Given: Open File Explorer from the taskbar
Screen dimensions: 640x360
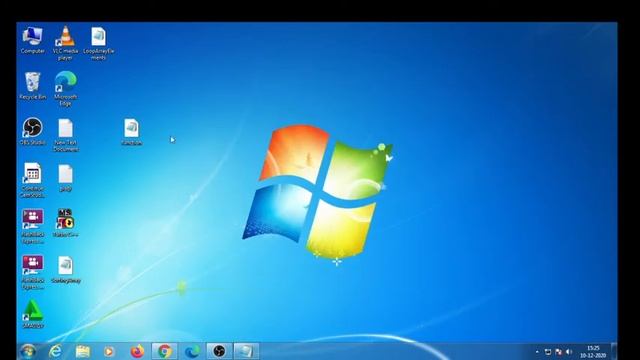Looking at the screenshot, I should 82,351.
